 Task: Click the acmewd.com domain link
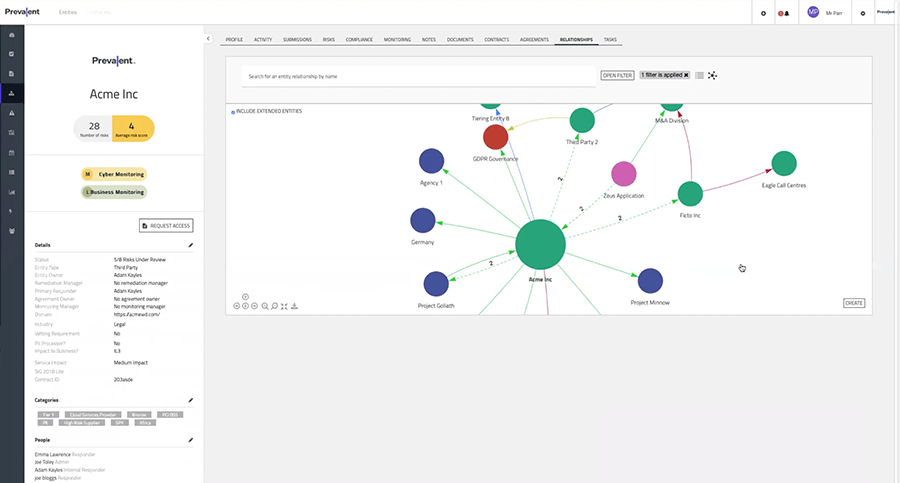pyautogui.click(x=137, y=315)
